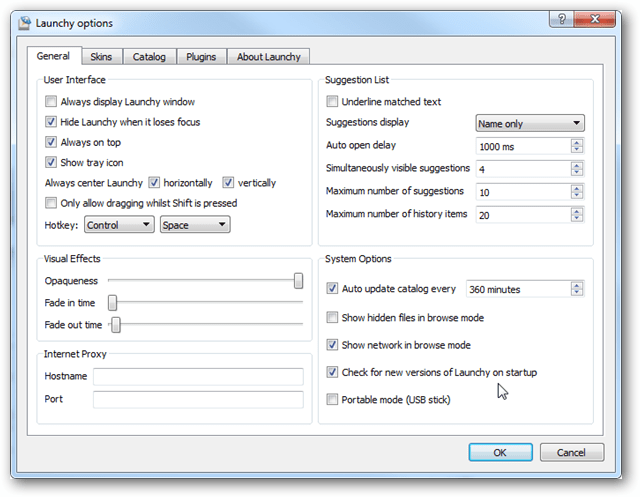This screenshot has width=640, height=497.
Task: Open the Plugins tab
Action: point(201,57)
